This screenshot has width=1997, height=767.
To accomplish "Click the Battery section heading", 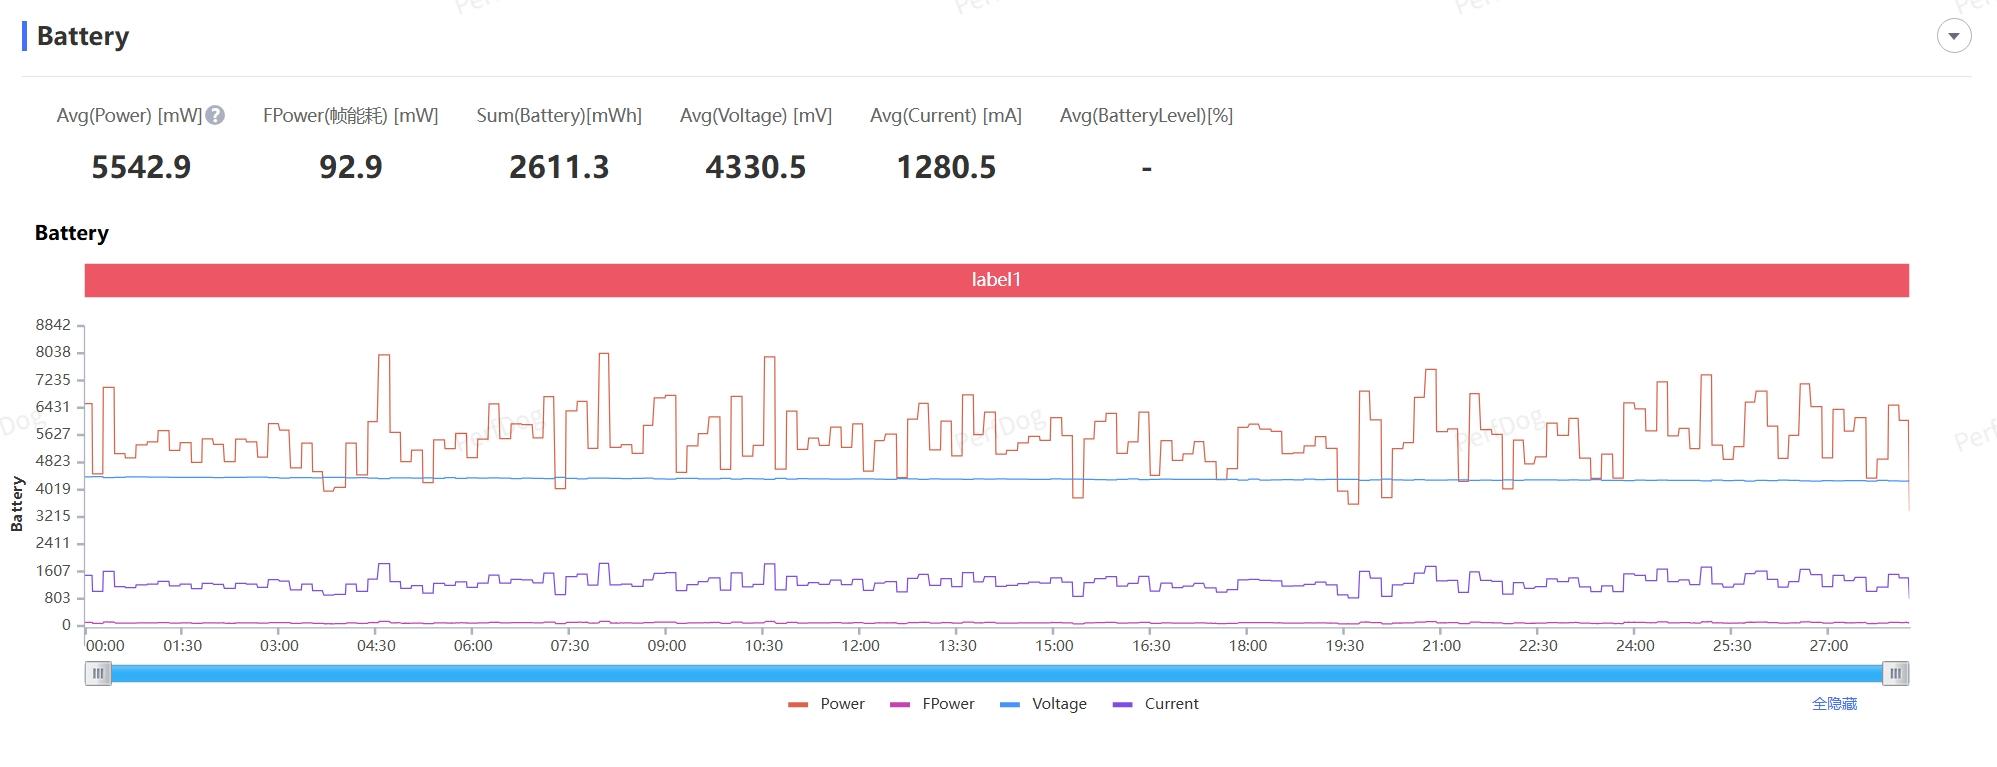I will 83,36.
